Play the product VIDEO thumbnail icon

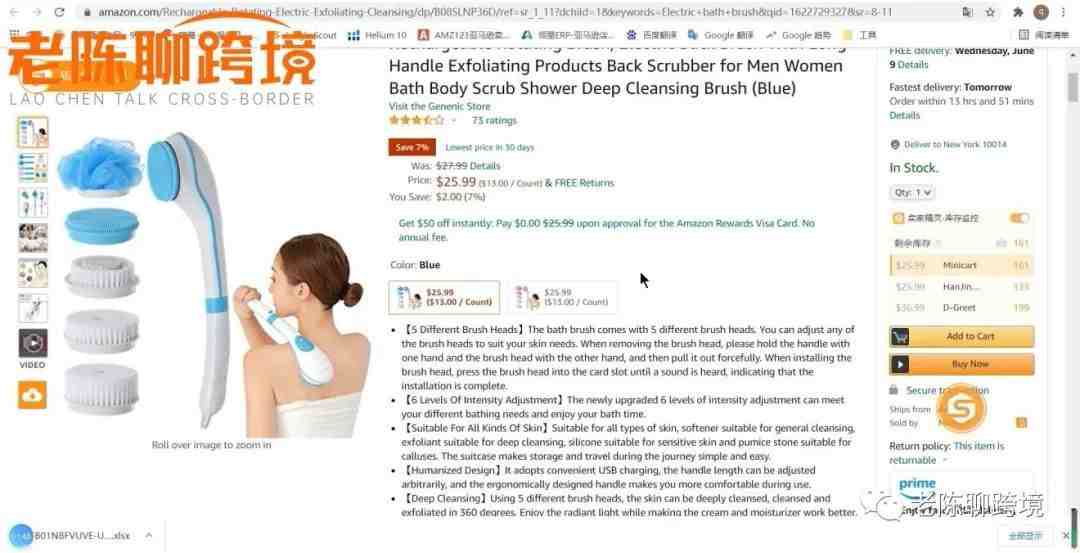coord(32,343)
